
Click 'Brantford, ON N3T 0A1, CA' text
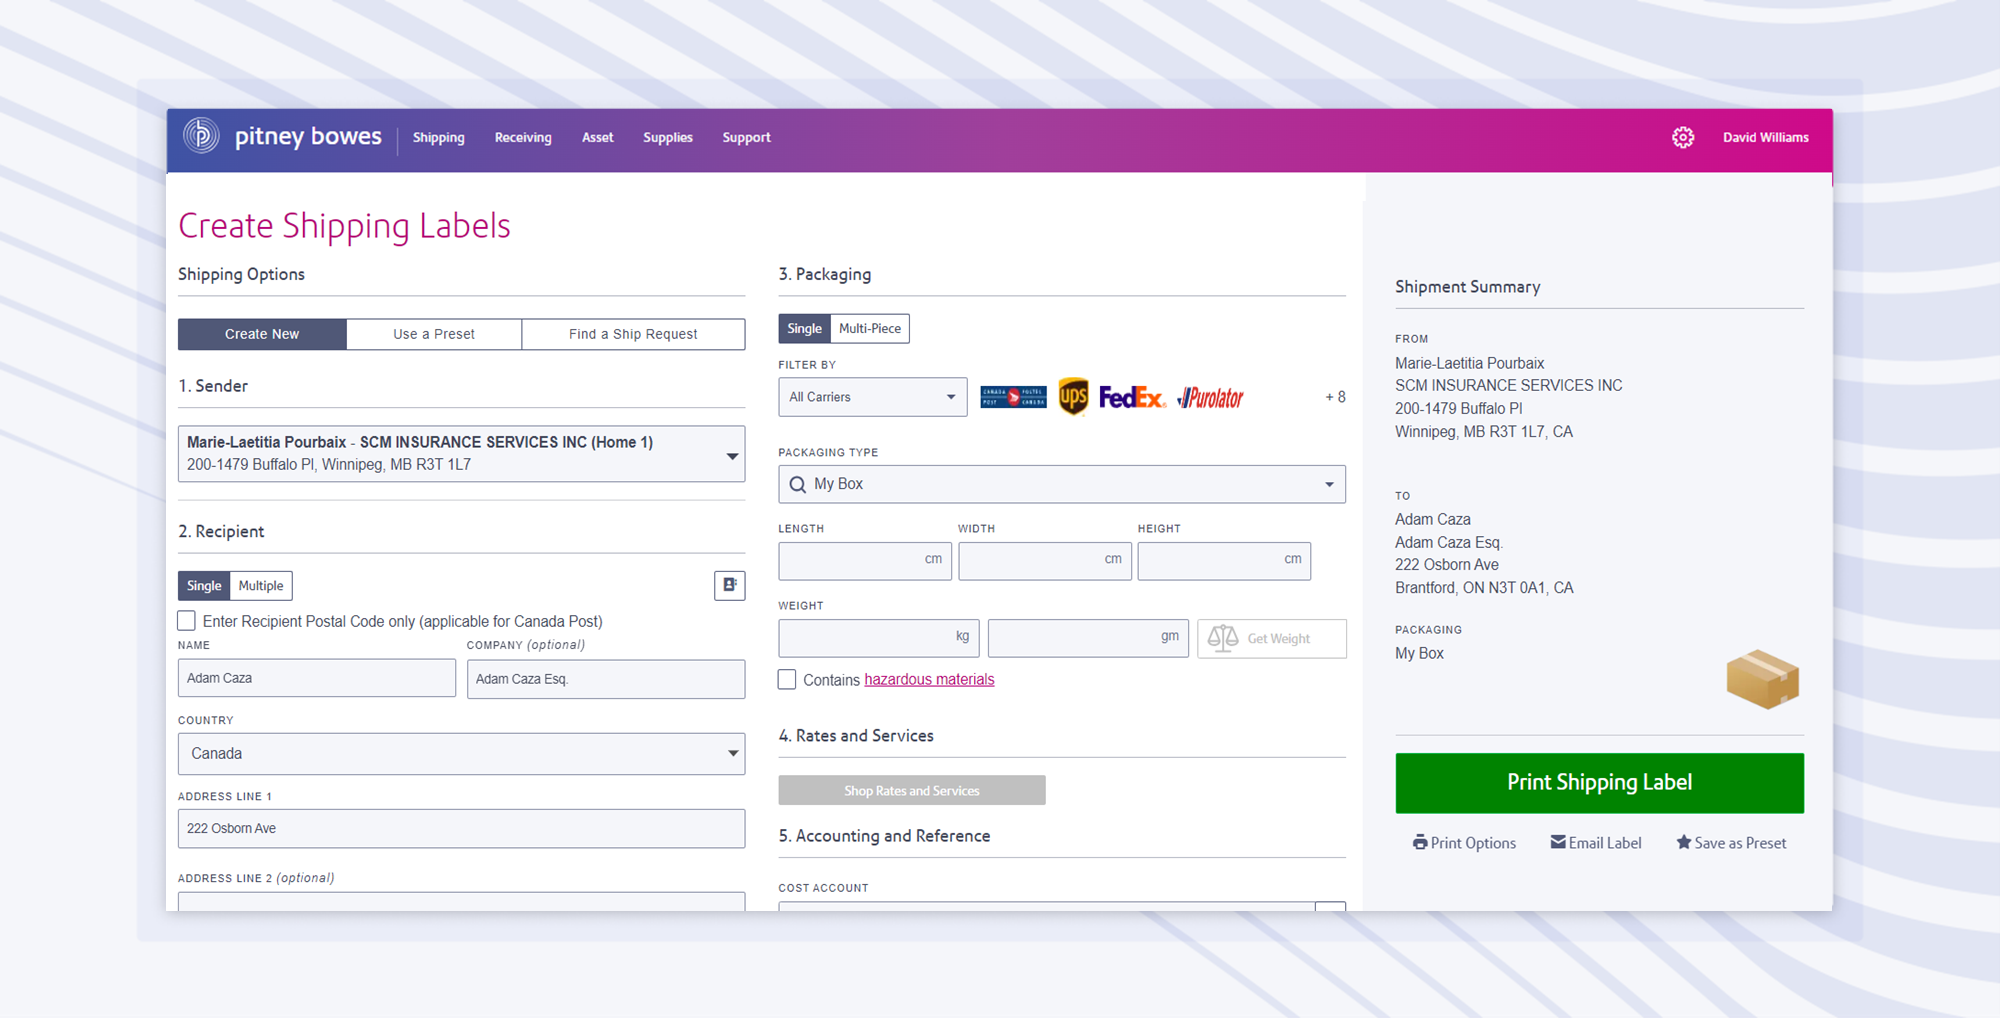(1484, 588)
